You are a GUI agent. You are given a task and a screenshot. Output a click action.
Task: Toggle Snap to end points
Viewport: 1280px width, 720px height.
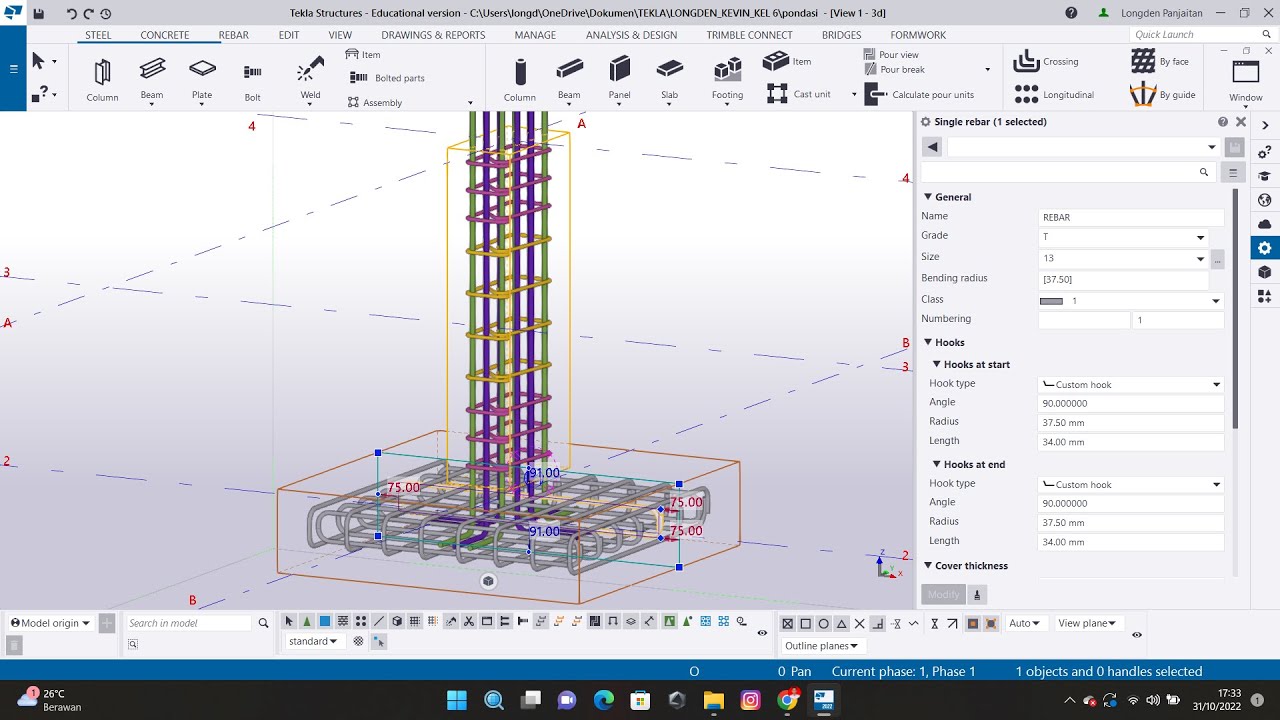click(x=805, y=623)
